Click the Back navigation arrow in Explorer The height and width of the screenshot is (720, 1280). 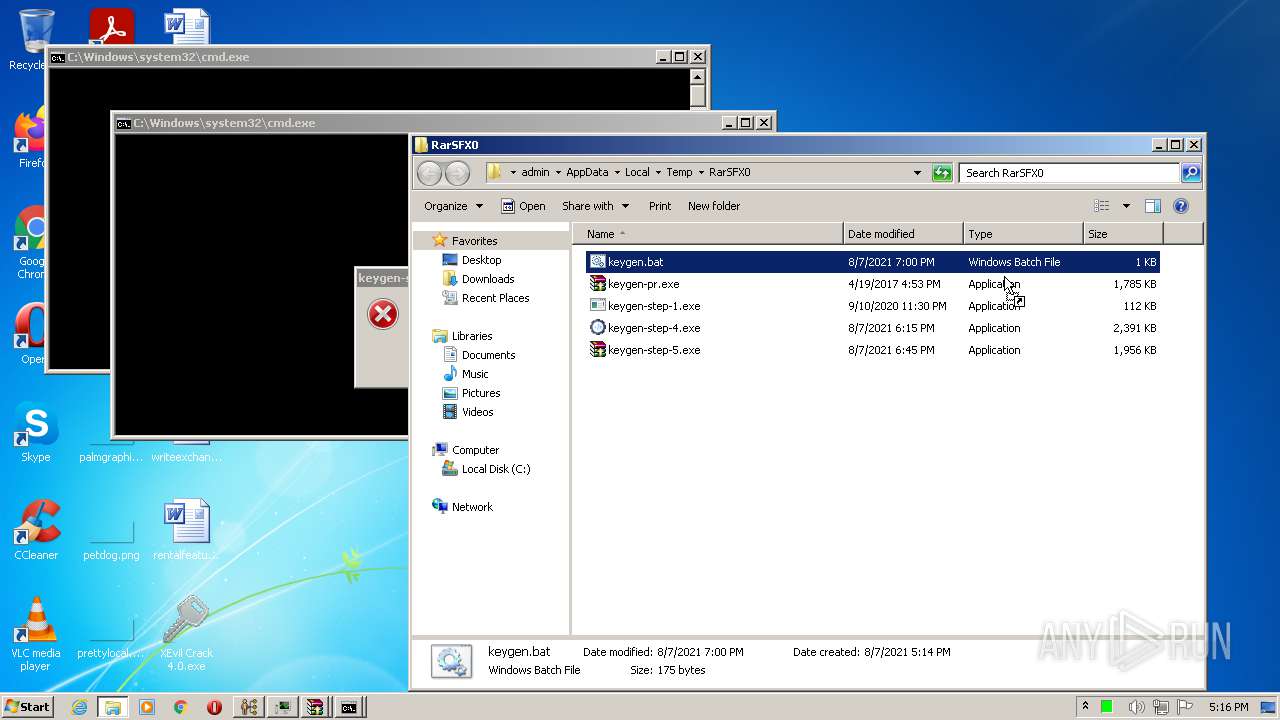[x=430, y=173]
